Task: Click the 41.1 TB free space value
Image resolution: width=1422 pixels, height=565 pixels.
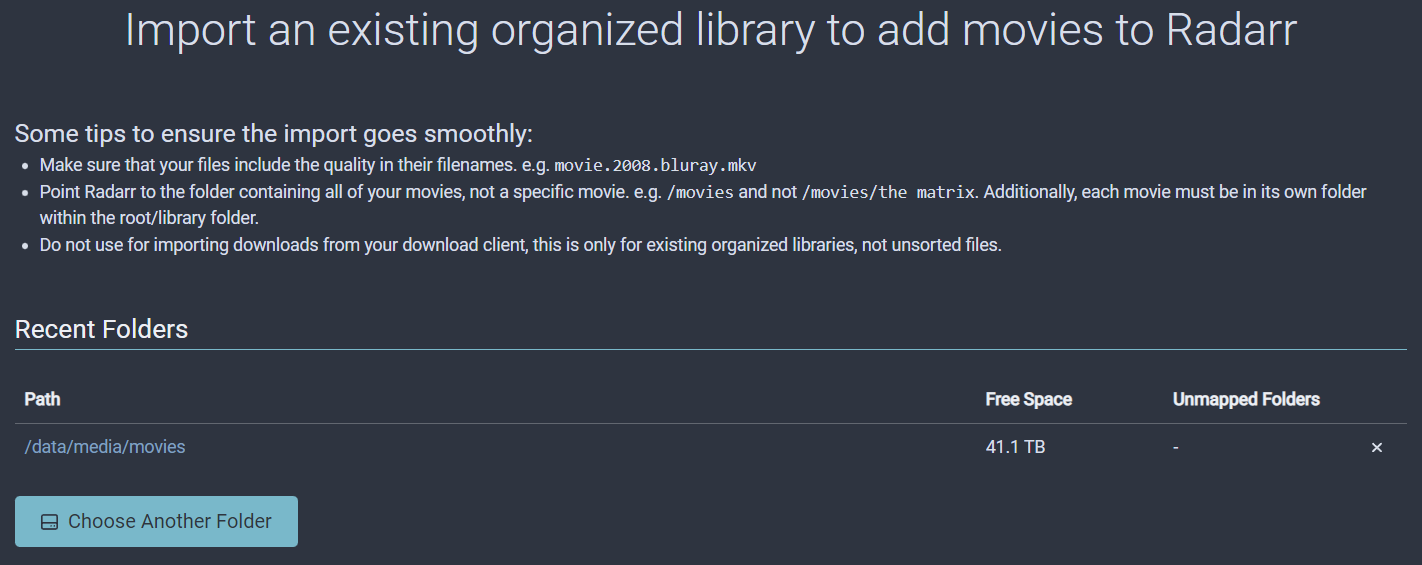Action: (1015, 447)
